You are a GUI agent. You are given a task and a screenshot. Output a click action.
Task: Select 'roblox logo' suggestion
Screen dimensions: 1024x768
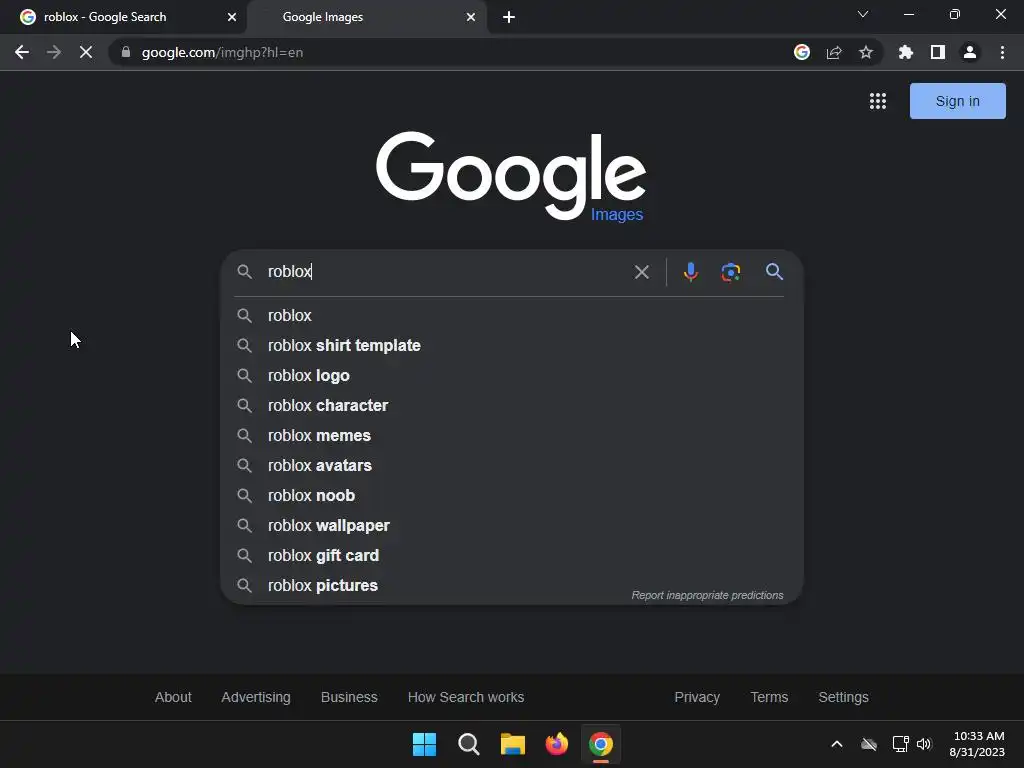[510, 376]
